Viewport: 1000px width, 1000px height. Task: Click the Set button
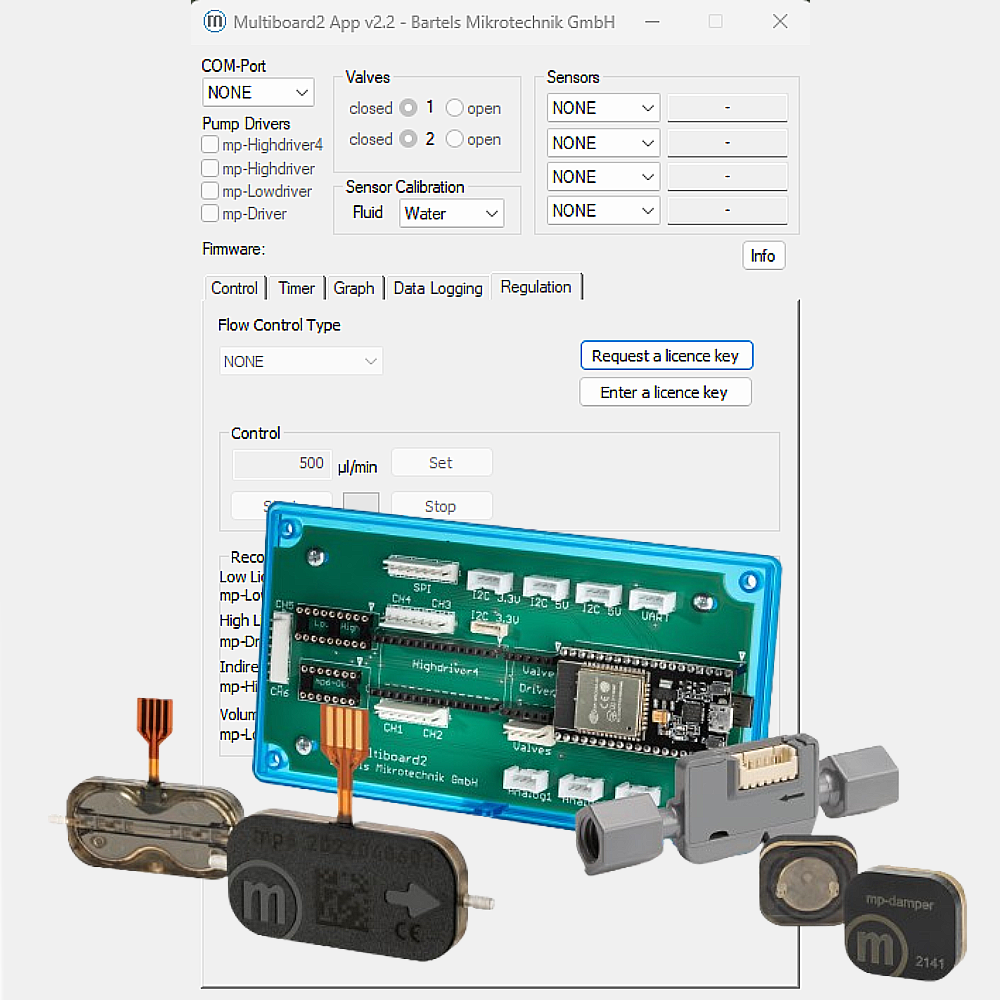coord(441,462)
